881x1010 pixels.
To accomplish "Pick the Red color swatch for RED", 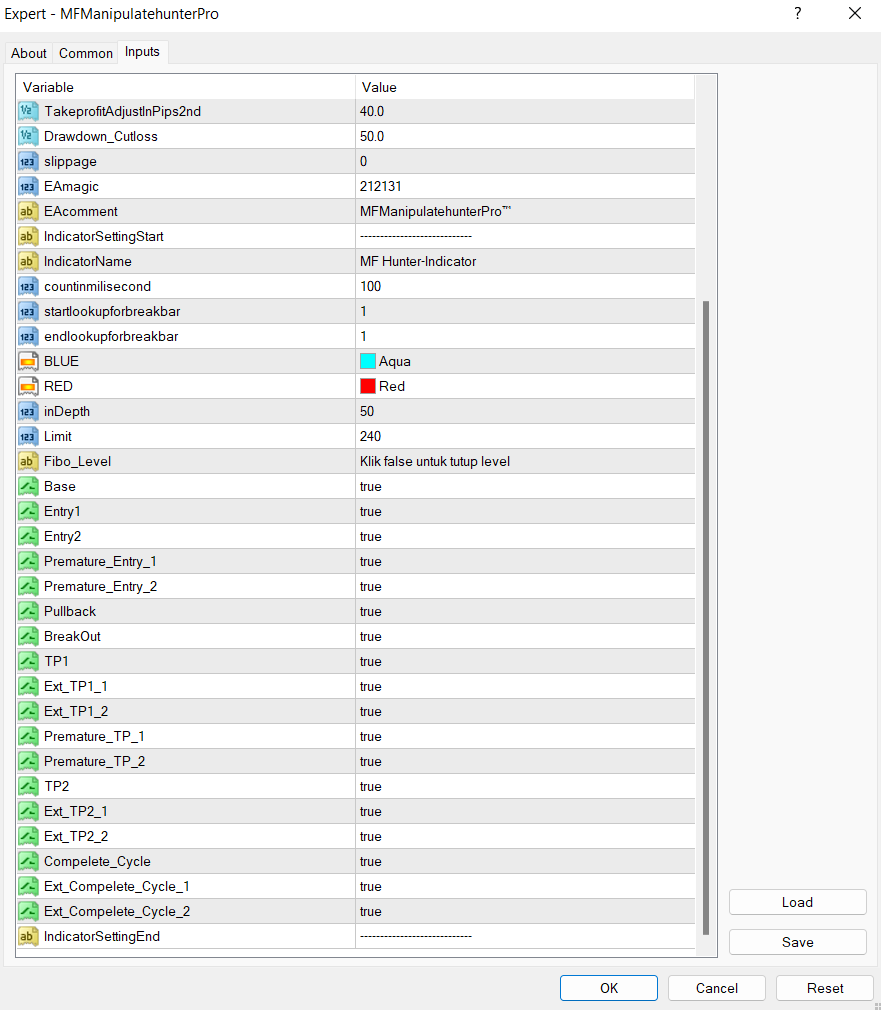I will click(x=368, y=386).
